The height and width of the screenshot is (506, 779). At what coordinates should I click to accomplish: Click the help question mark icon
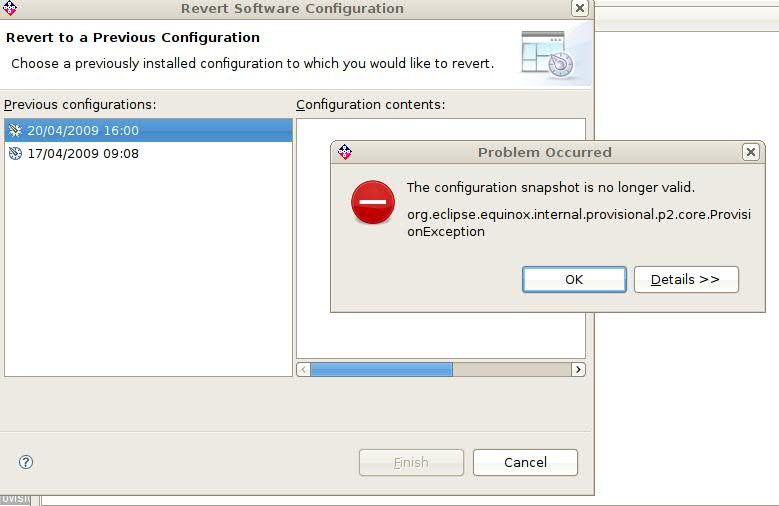26,462
